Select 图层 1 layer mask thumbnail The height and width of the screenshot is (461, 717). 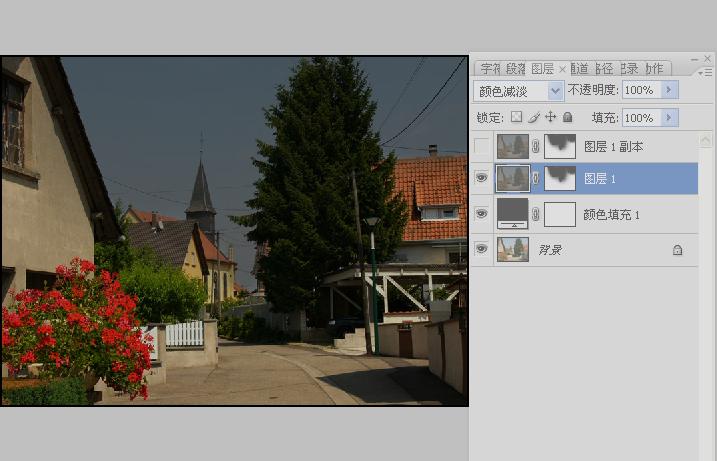click(x=560, y=178)
